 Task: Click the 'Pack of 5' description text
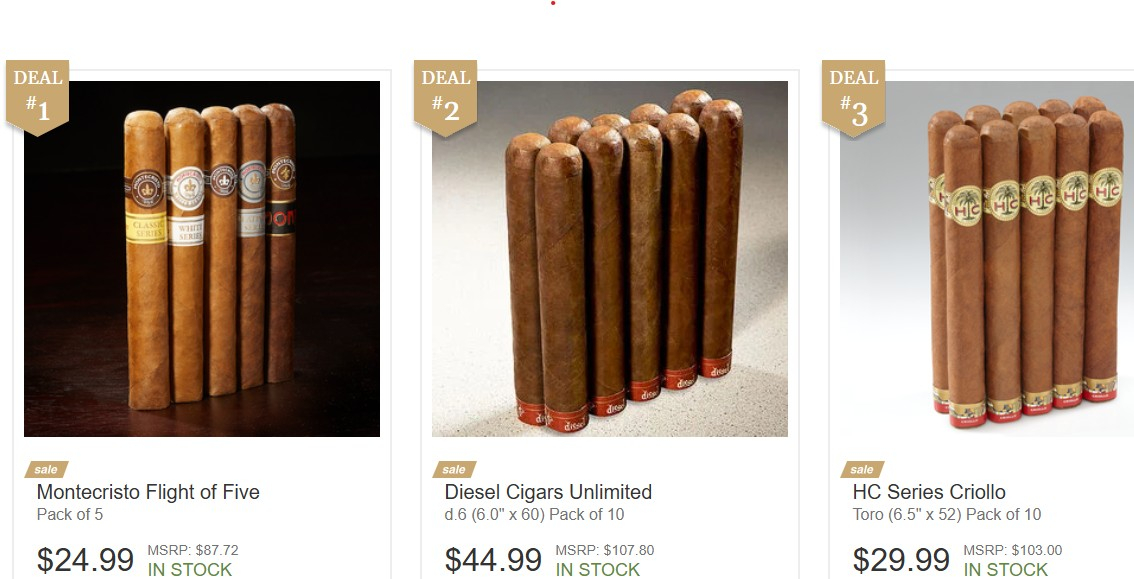coord(70,515)
